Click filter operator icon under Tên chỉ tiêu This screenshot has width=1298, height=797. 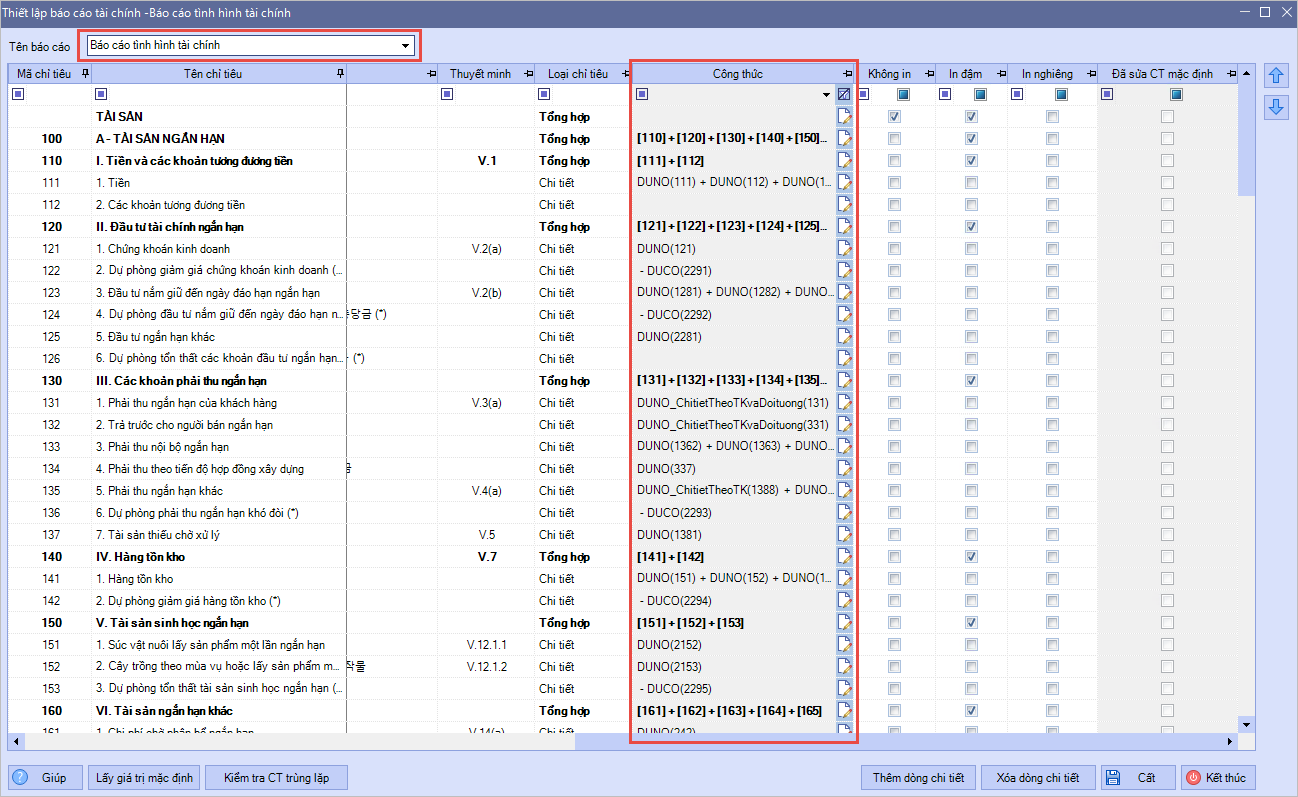pos(100,95)
